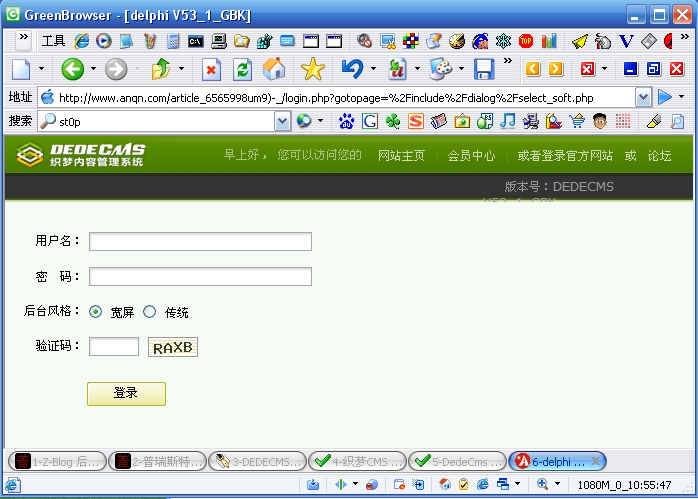Click the Save floppy disk icon
This screenshot has height=499, width=698.
click(x=484, y=69)
